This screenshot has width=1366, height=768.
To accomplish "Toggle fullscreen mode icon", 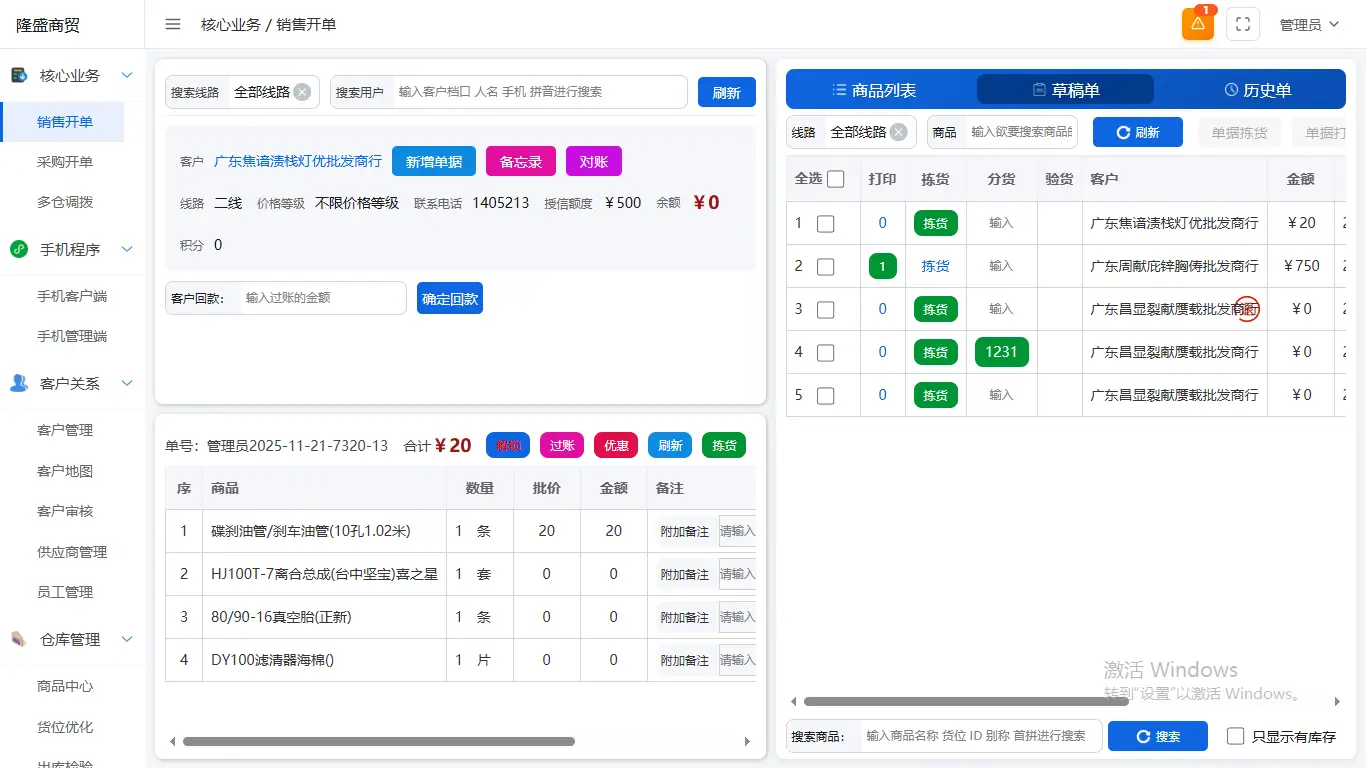I will point(1243,24).
